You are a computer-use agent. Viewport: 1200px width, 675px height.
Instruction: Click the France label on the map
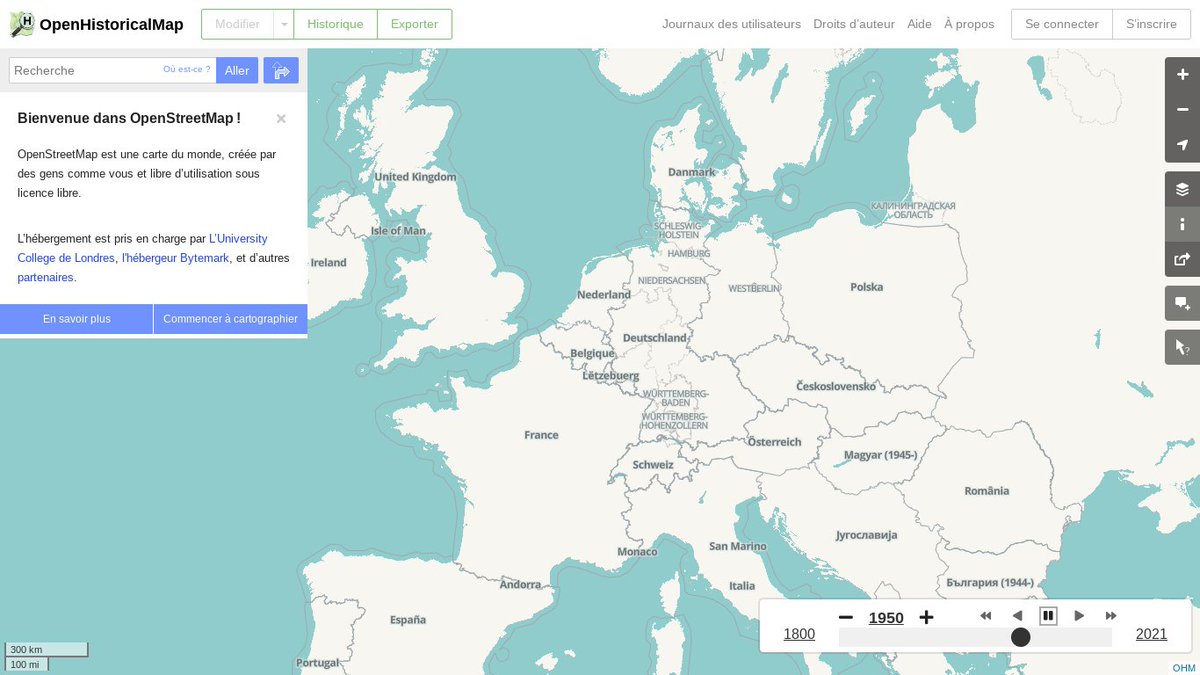(x=541, y=435)
